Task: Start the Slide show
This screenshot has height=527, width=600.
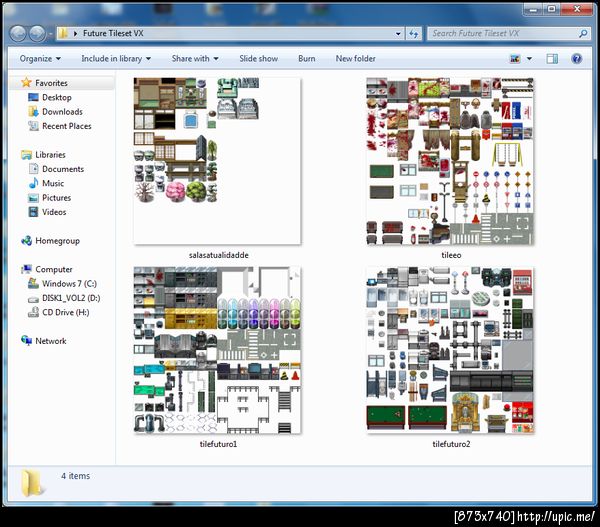Action: pyautogui.click(x=259, y=59)
